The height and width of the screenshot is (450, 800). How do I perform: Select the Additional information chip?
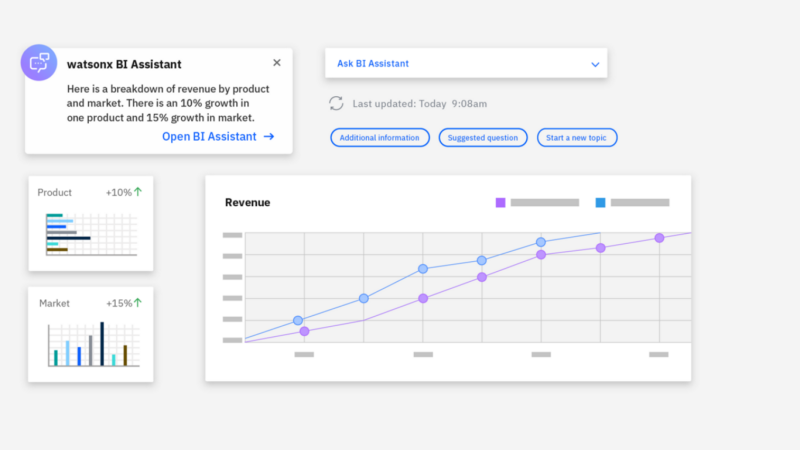(379, 137)
